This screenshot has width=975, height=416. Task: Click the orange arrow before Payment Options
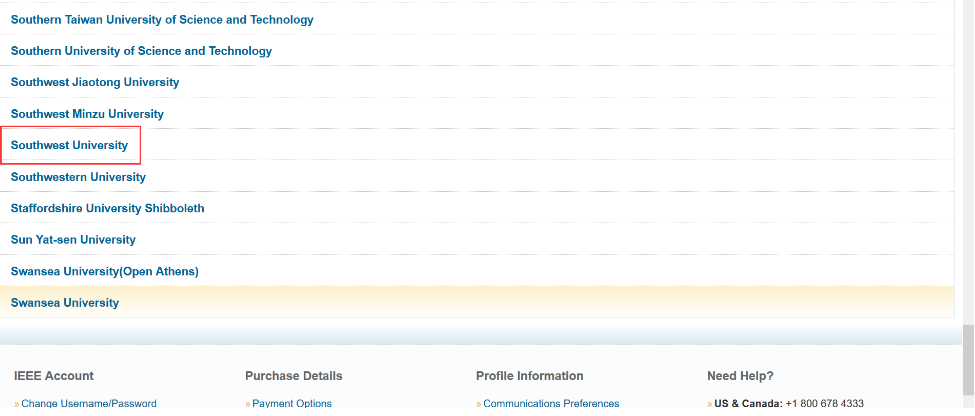tap(247, 404)
